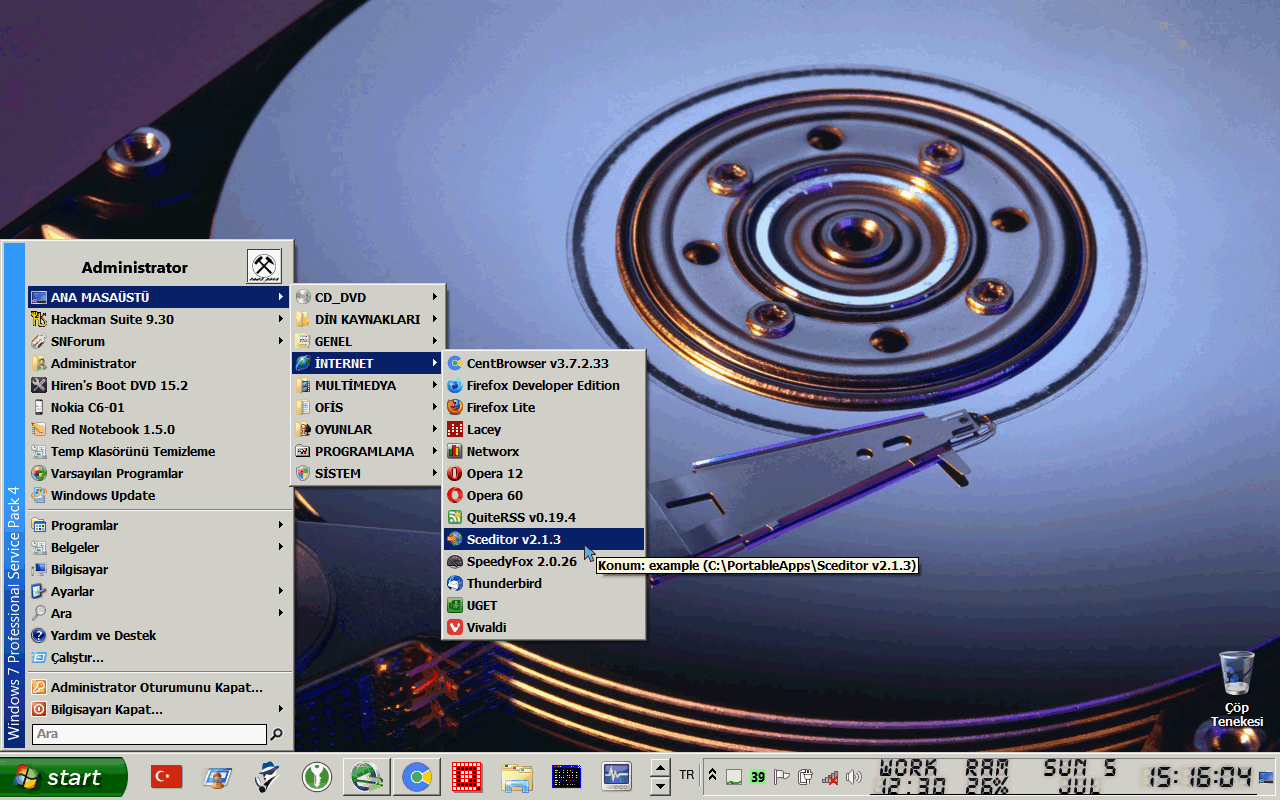Run the highlighted Sceditor v2.1.3 entry

pyautogui.click(x=544, y=539)
